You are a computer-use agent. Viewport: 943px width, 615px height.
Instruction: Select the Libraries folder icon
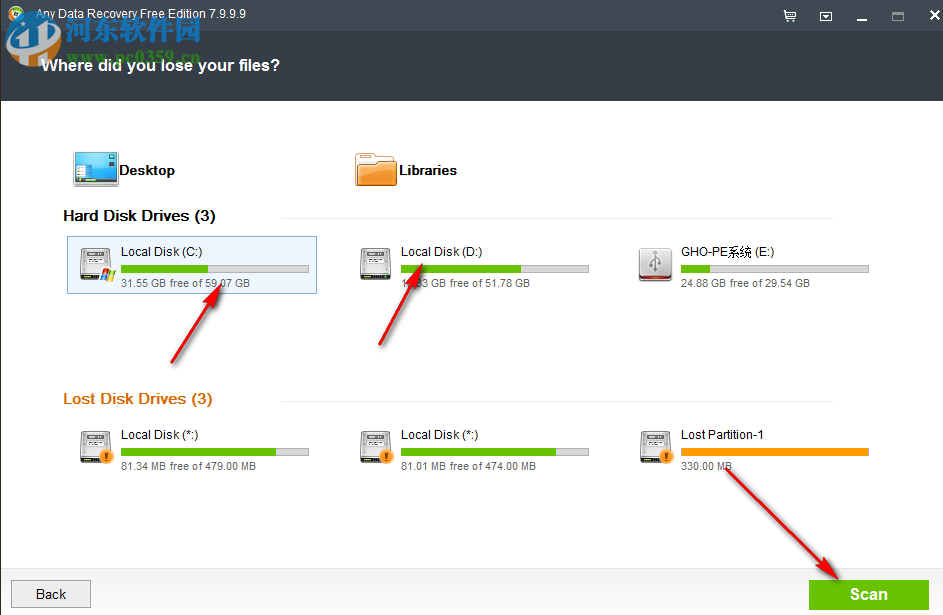[375, 170]
